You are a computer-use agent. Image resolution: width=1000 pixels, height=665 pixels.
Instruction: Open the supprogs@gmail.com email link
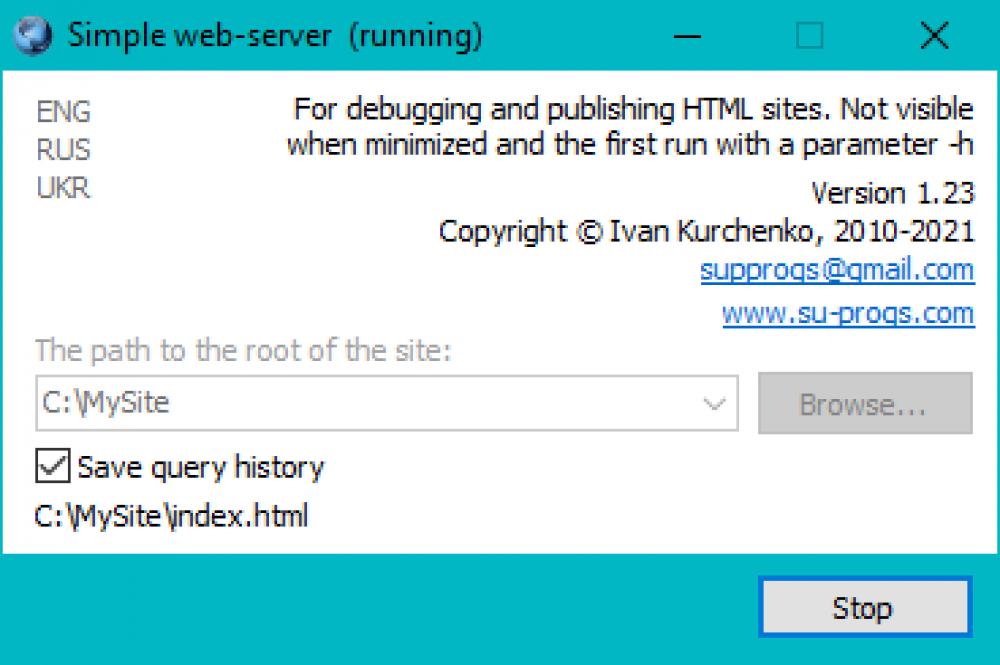(836, 270)
